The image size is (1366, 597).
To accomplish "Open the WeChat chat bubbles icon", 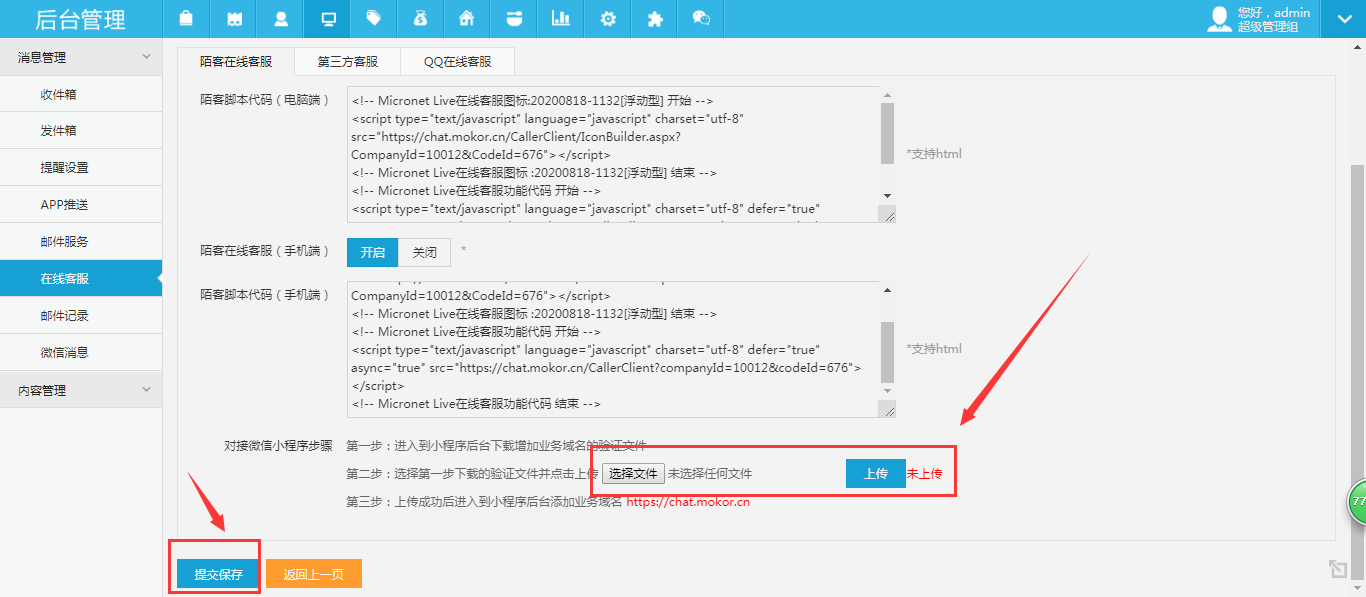I will (702, 18).
